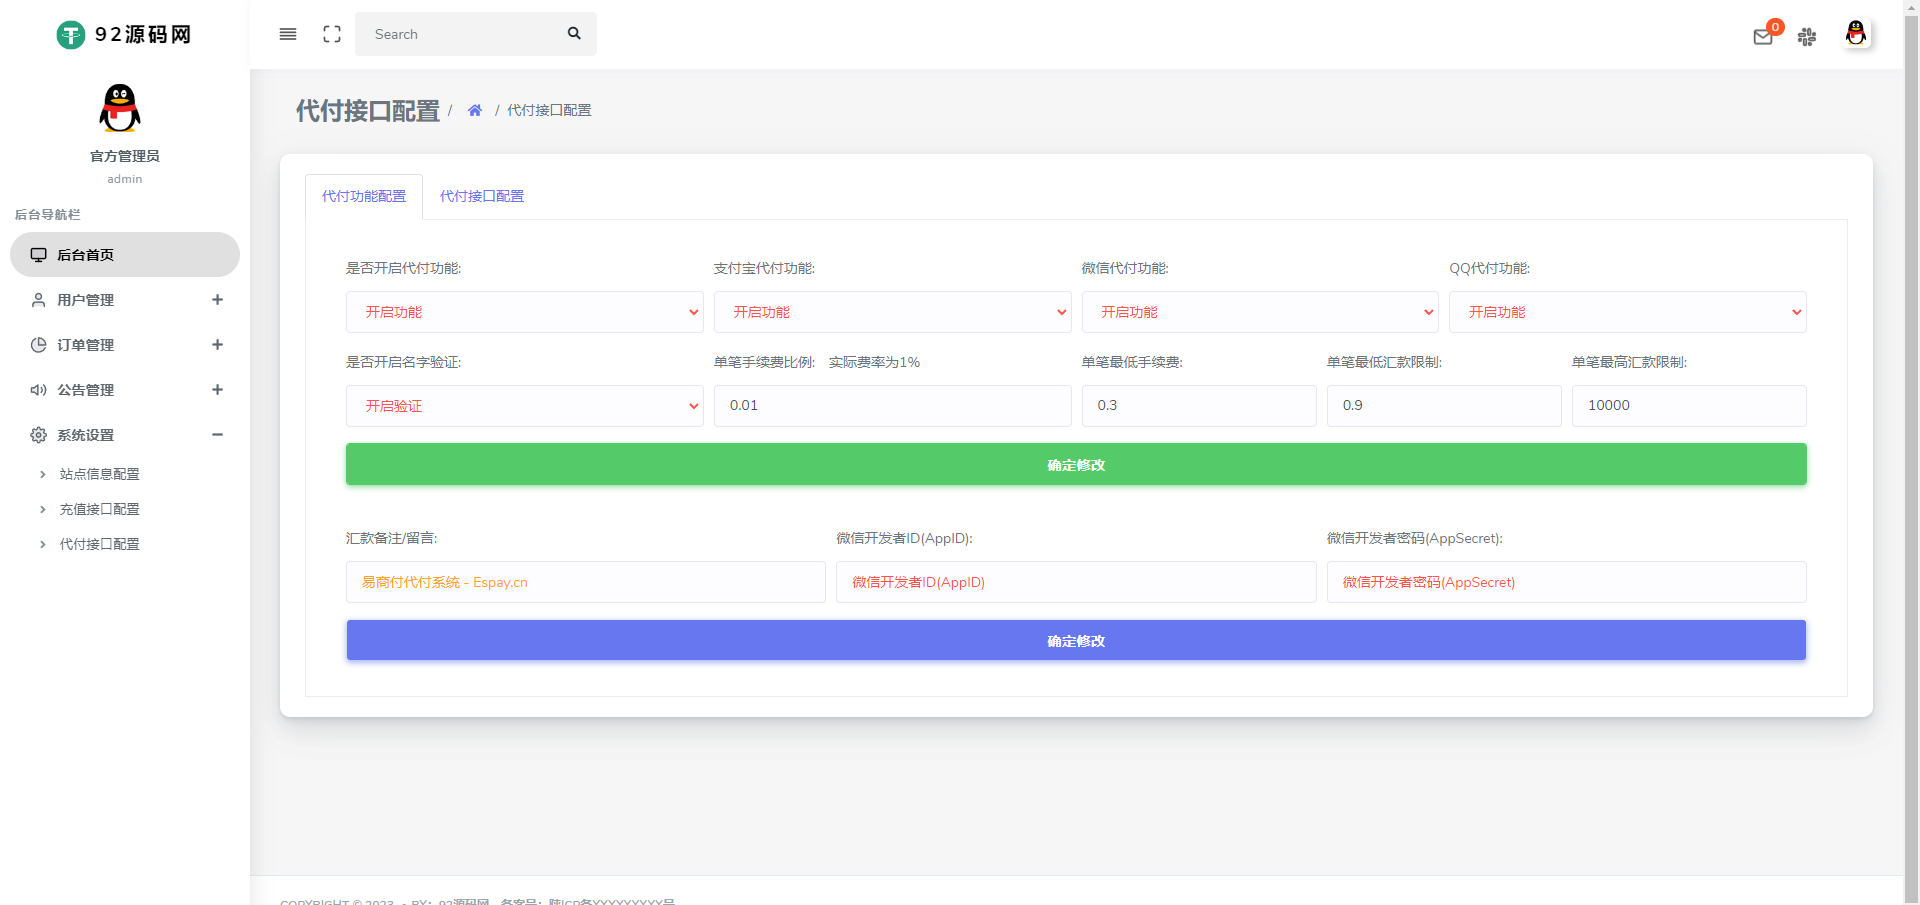1920x905 pixels.
Task: Click the green 确定修改 button
Action: tap(1076, 464)
